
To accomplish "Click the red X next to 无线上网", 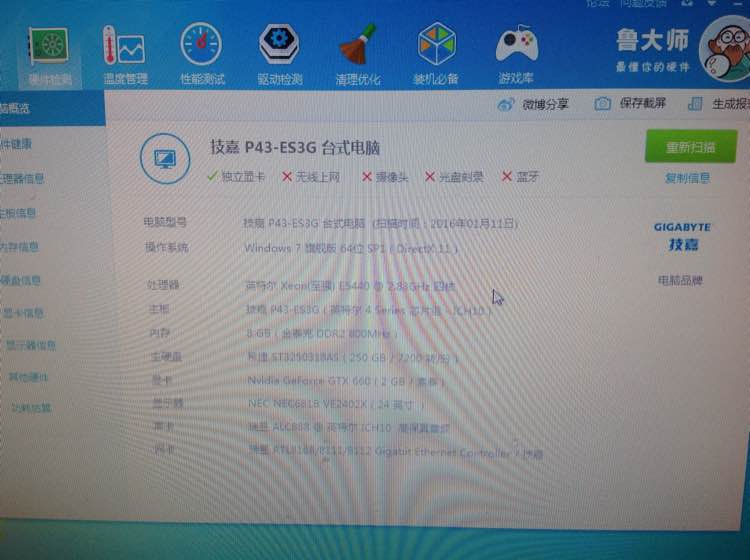I will pos(287,177).
